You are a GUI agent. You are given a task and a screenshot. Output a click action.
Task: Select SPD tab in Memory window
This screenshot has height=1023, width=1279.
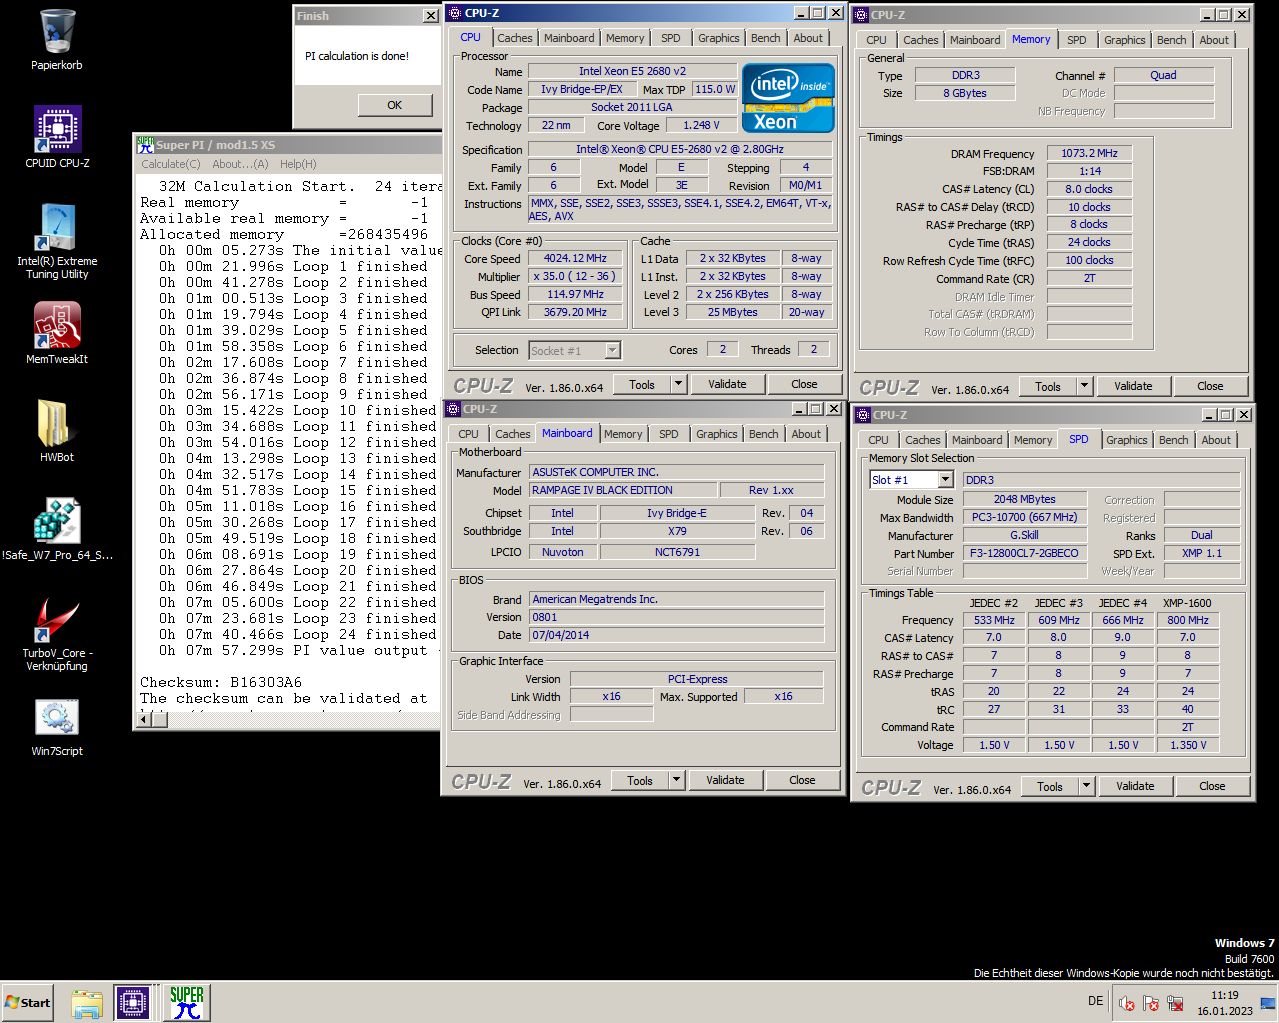tap(1077, 40)
